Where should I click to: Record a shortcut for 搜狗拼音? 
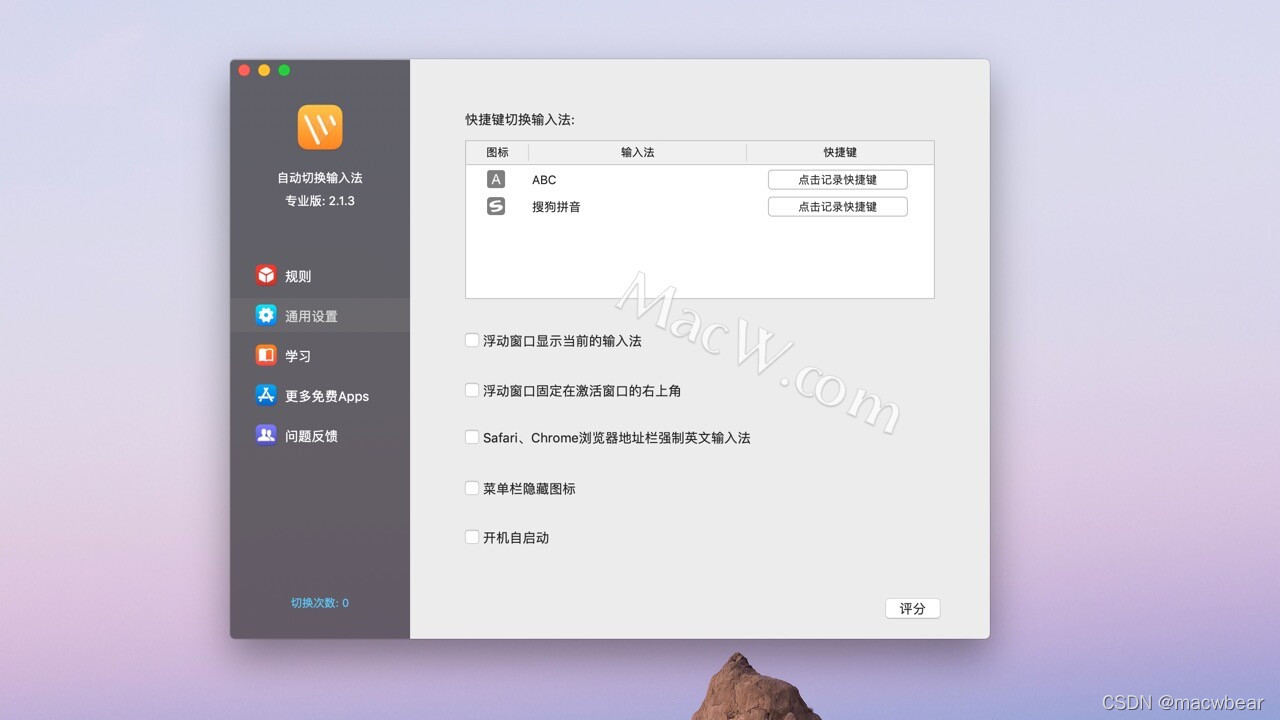click(837, 206)
